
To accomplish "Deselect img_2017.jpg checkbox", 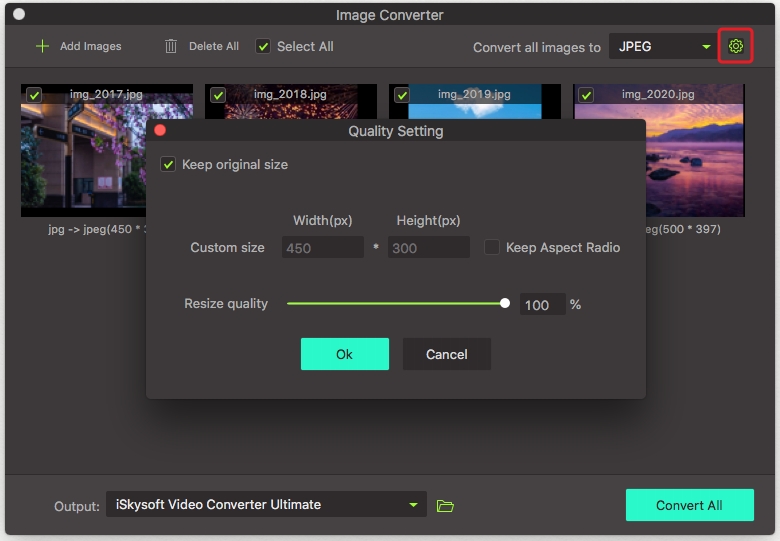I will point(34,95).
